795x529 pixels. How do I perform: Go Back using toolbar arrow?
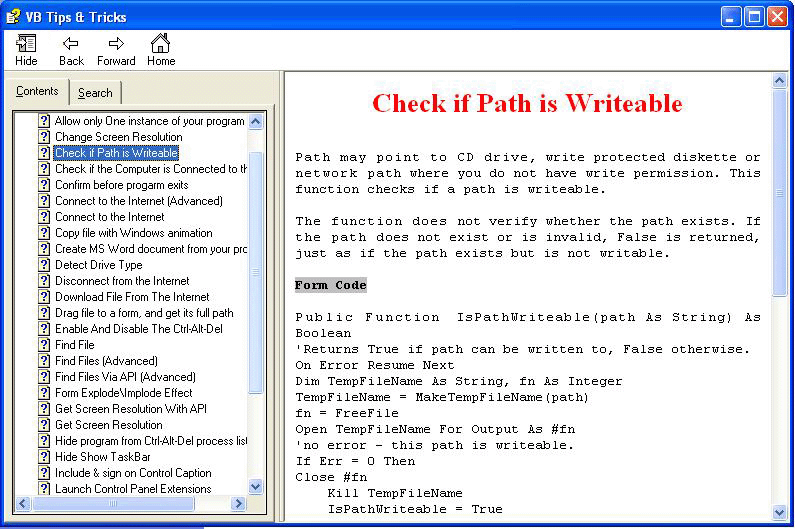pyautogui.click(x=71, y=43)
